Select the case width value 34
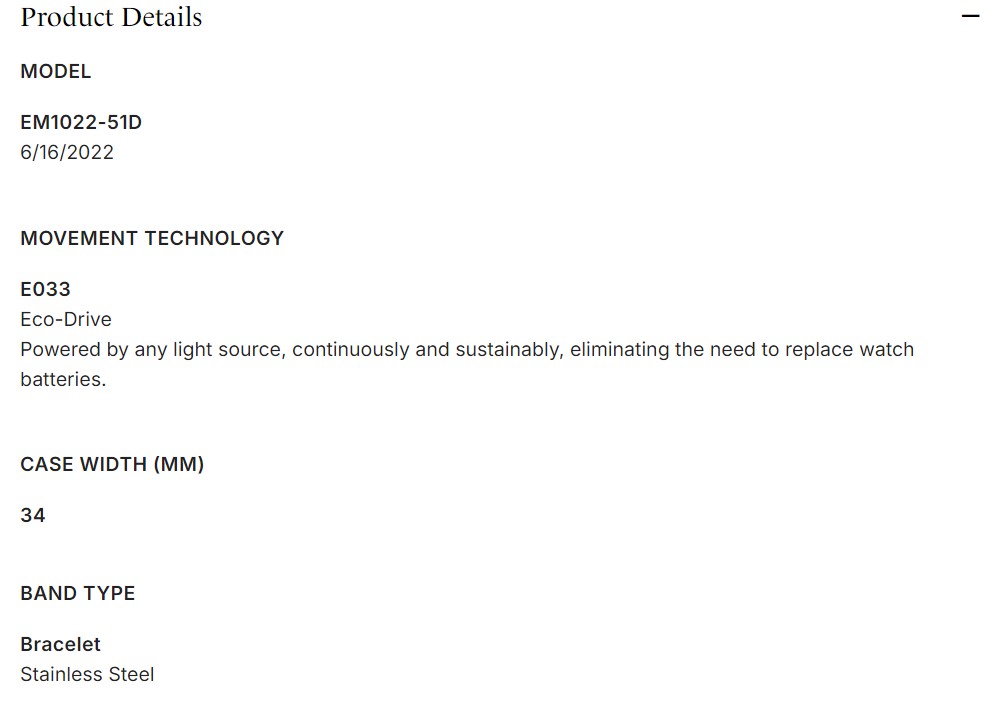Image resolution: width=1003 pixels, height=727 pixels. (33, 515)
